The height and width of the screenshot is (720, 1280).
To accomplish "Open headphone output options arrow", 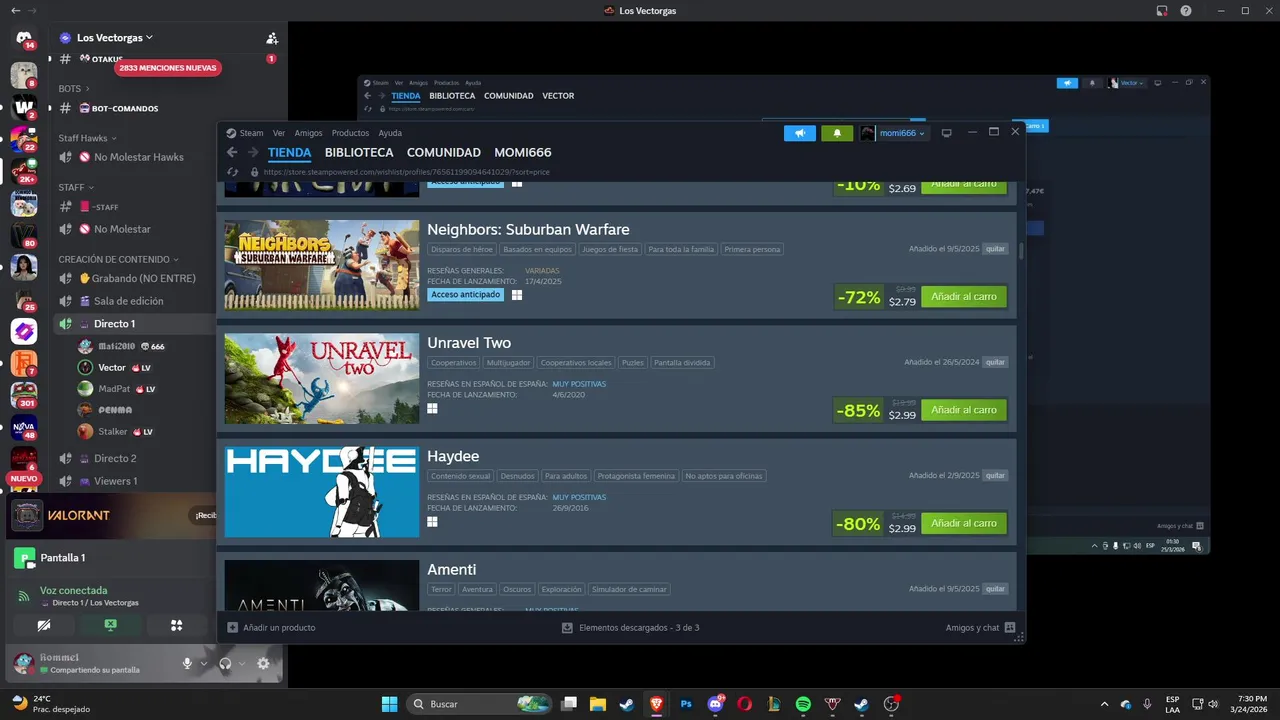I will tap(242, 663).
